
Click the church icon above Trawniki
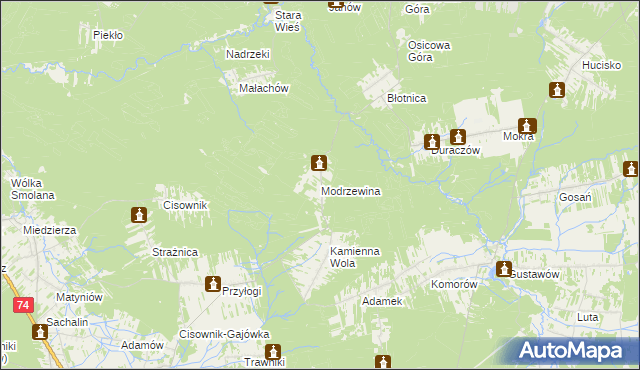273,352
